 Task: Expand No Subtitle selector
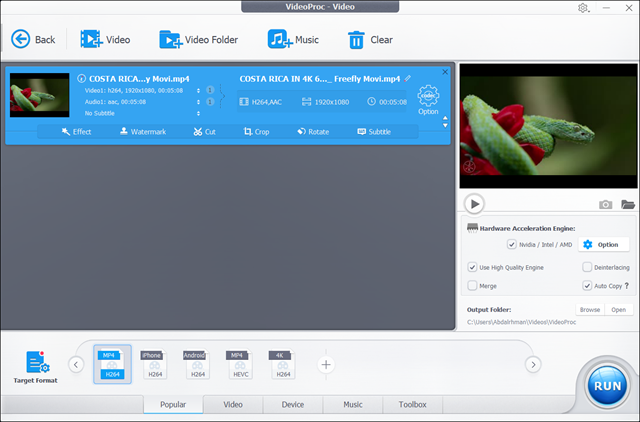coord(198,113)
